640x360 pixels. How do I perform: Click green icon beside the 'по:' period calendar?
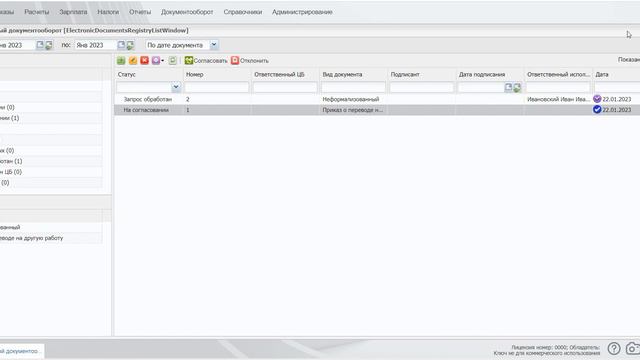(130, 45)
